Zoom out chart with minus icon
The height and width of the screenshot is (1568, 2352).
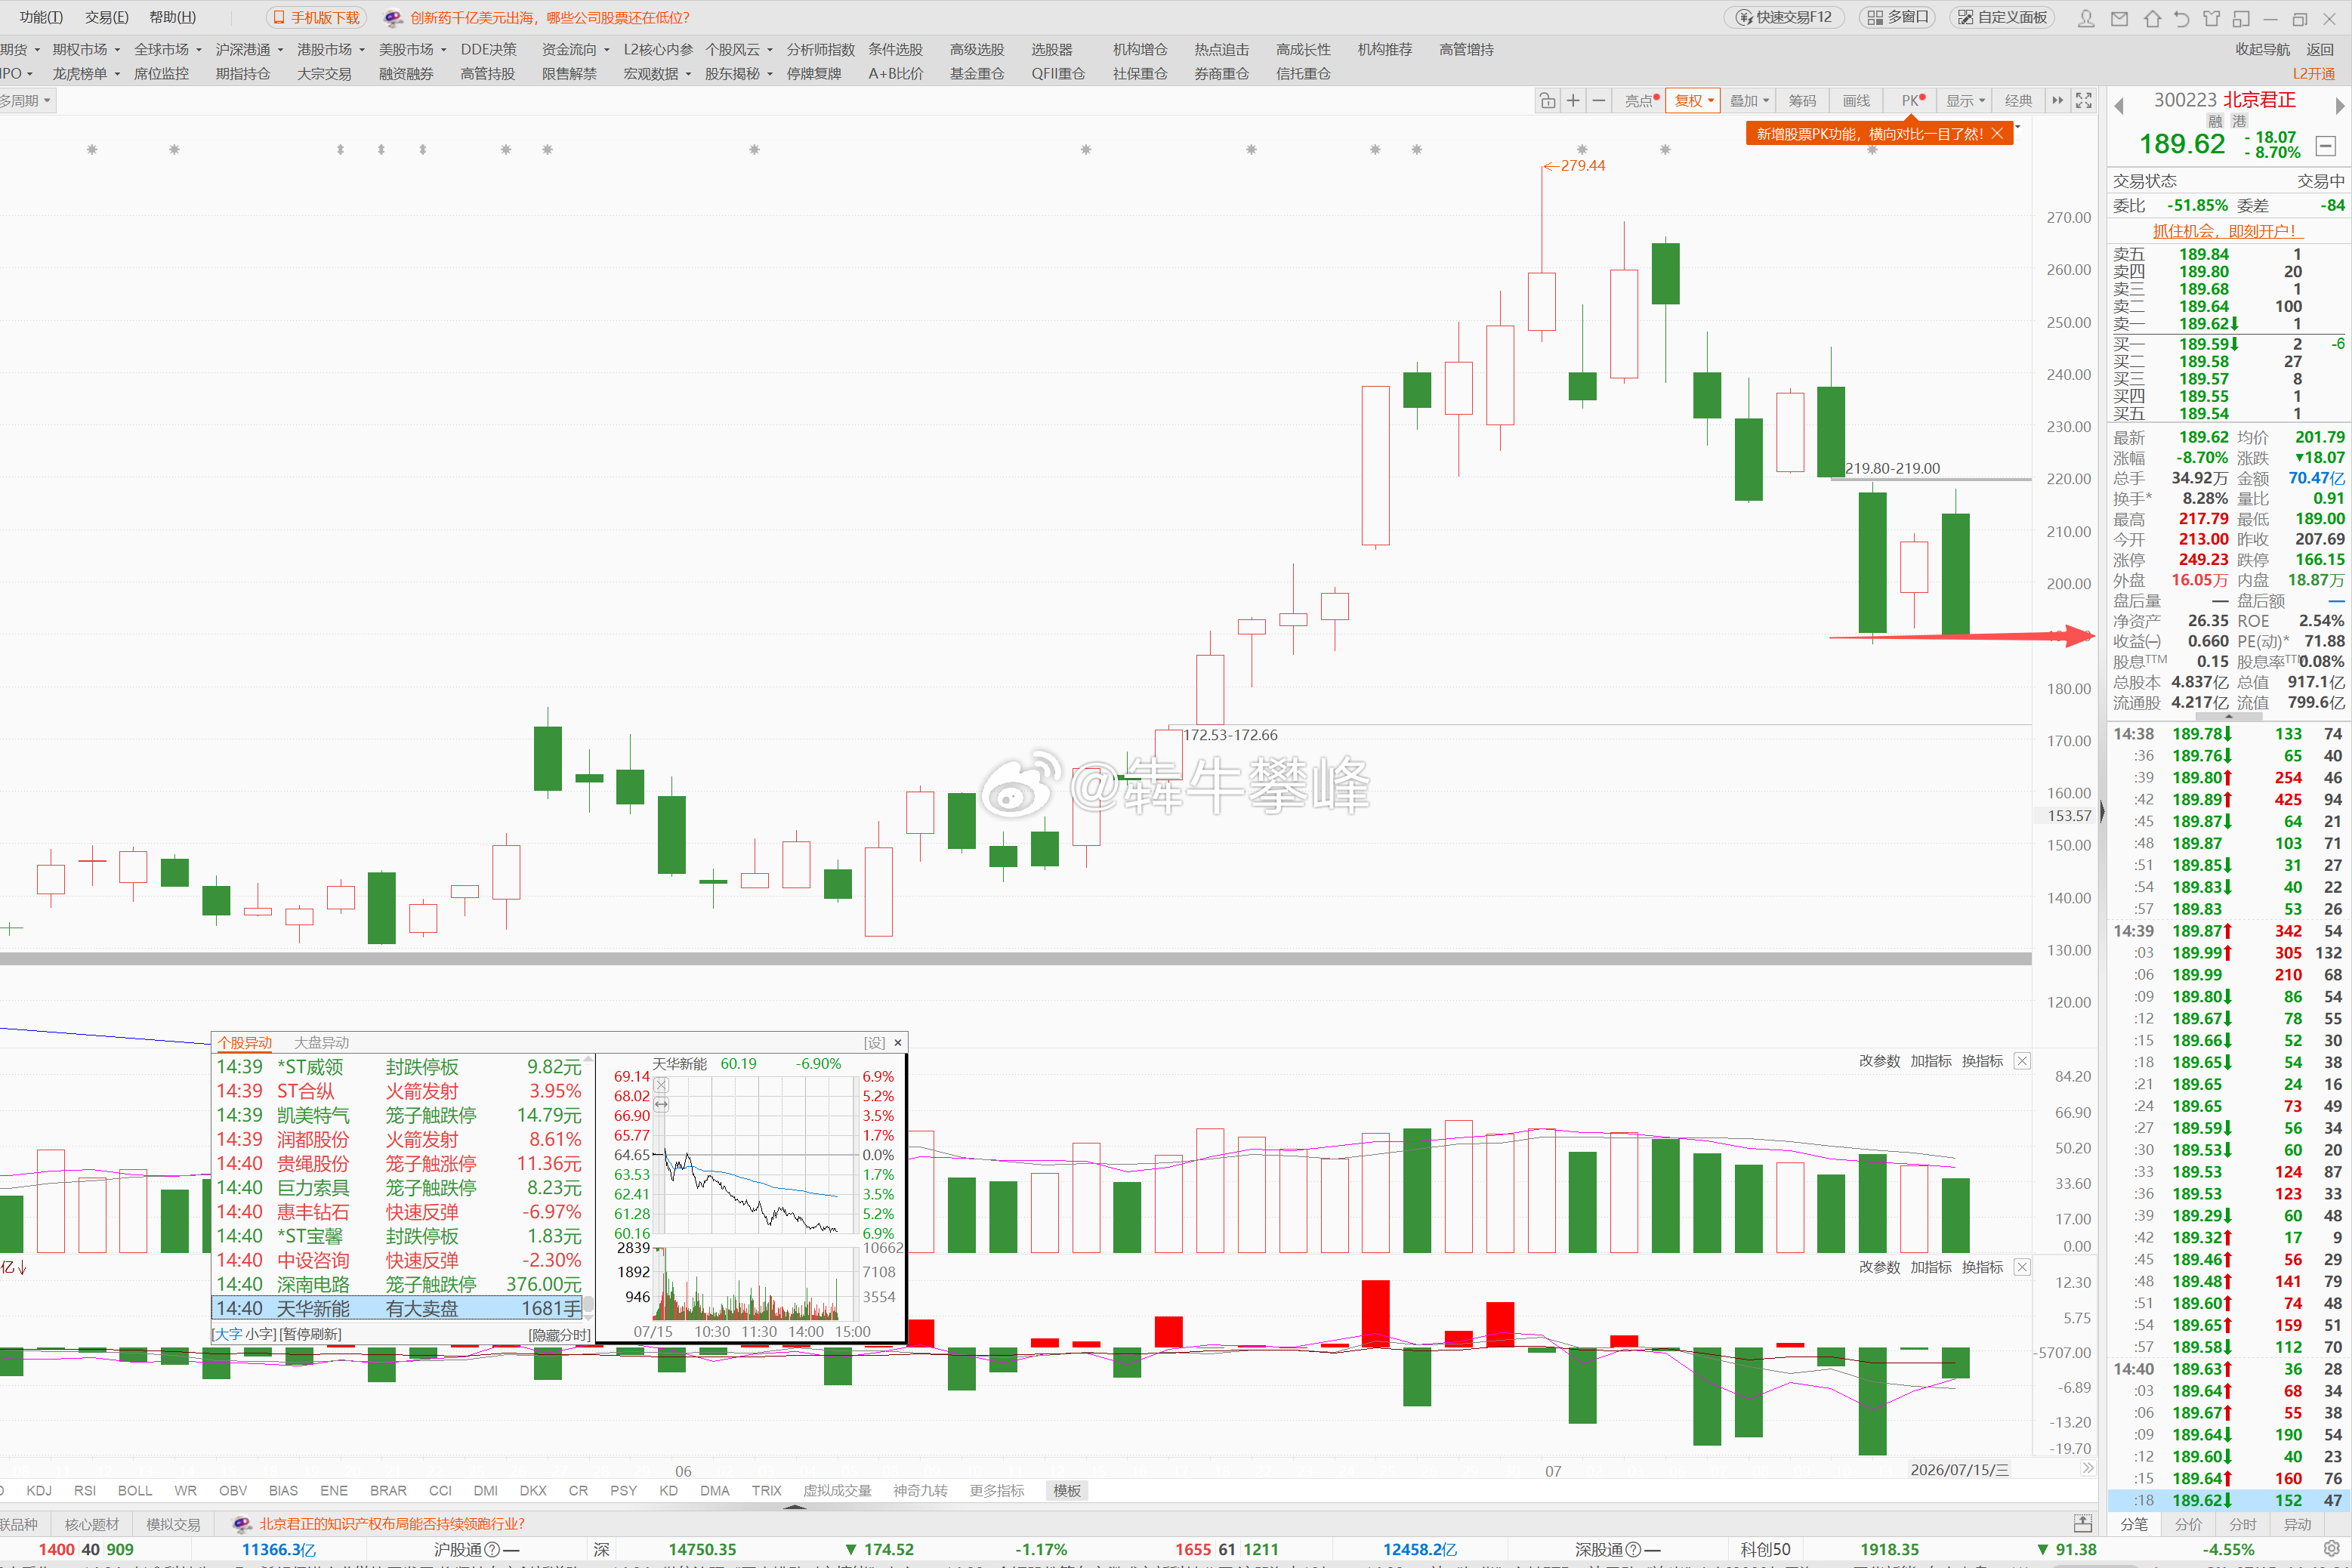[x=1599, y=101]
